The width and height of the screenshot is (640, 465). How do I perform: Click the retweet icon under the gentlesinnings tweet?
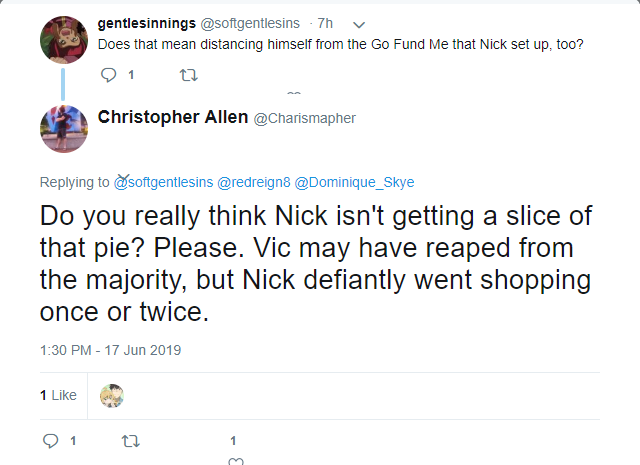(x=189, y=75)
